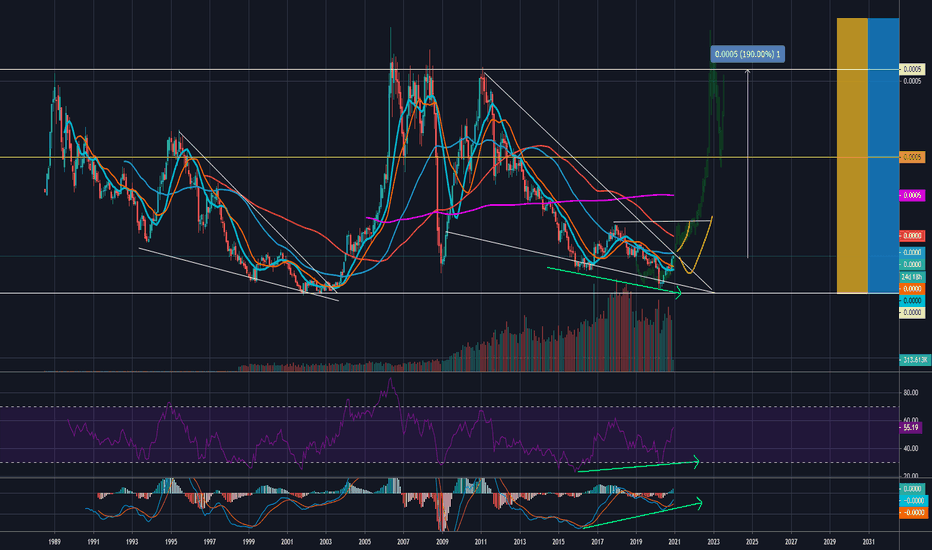Click the 1997 label on the time axis
The width and height of the screenshot is (932, 550).
pyautogui.click(x=209, y=542)
